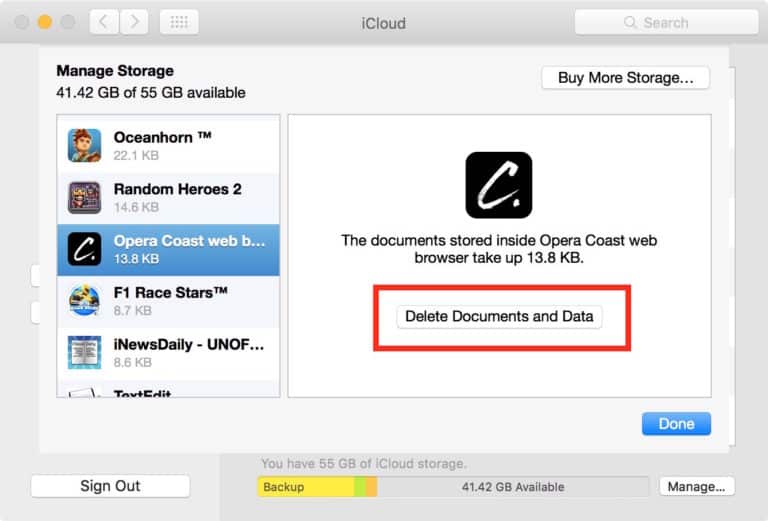The image size is (768, 521).
Task: Show all preferences grid icon
Action: pos(179,22)
